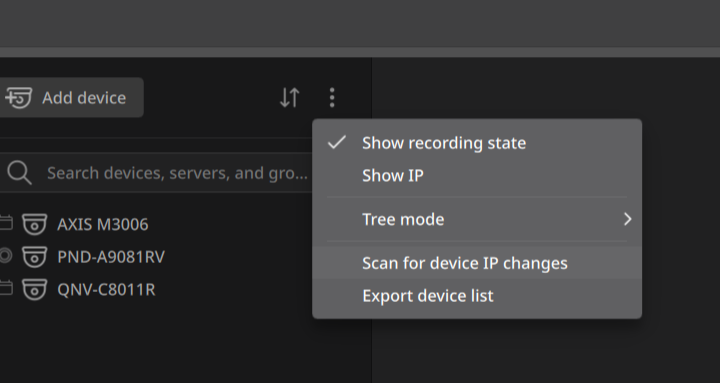720x383 pixels.
Task: Click the recording state icon beside PND-A9081RV
Action: tap(5, 256)
